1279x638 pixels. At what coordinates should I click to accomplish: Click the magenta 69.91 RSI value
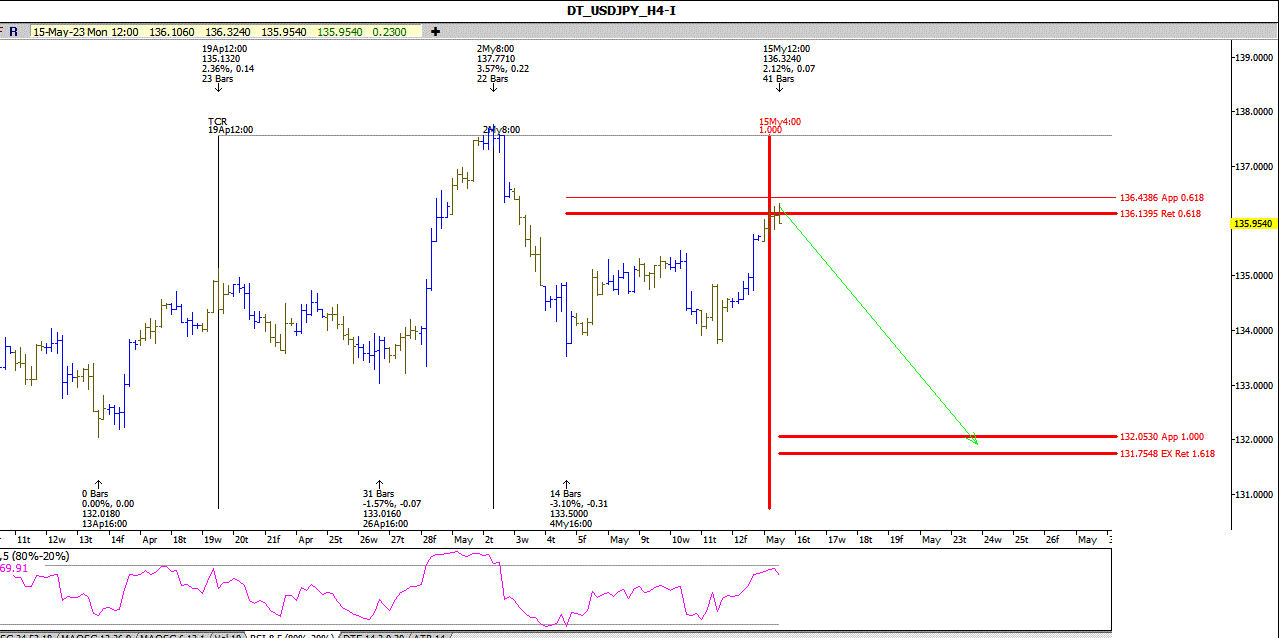click(x=13, y=568)
